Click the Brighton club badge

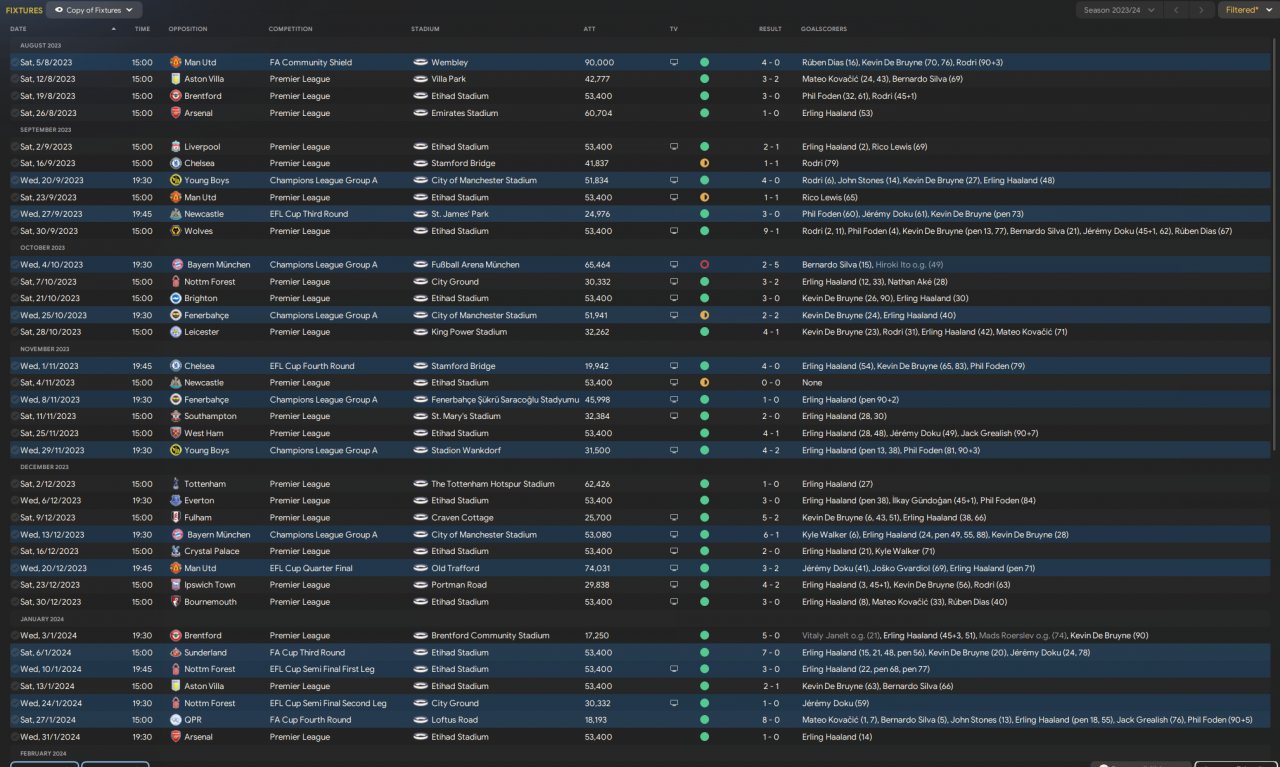(x=176, y=298)
